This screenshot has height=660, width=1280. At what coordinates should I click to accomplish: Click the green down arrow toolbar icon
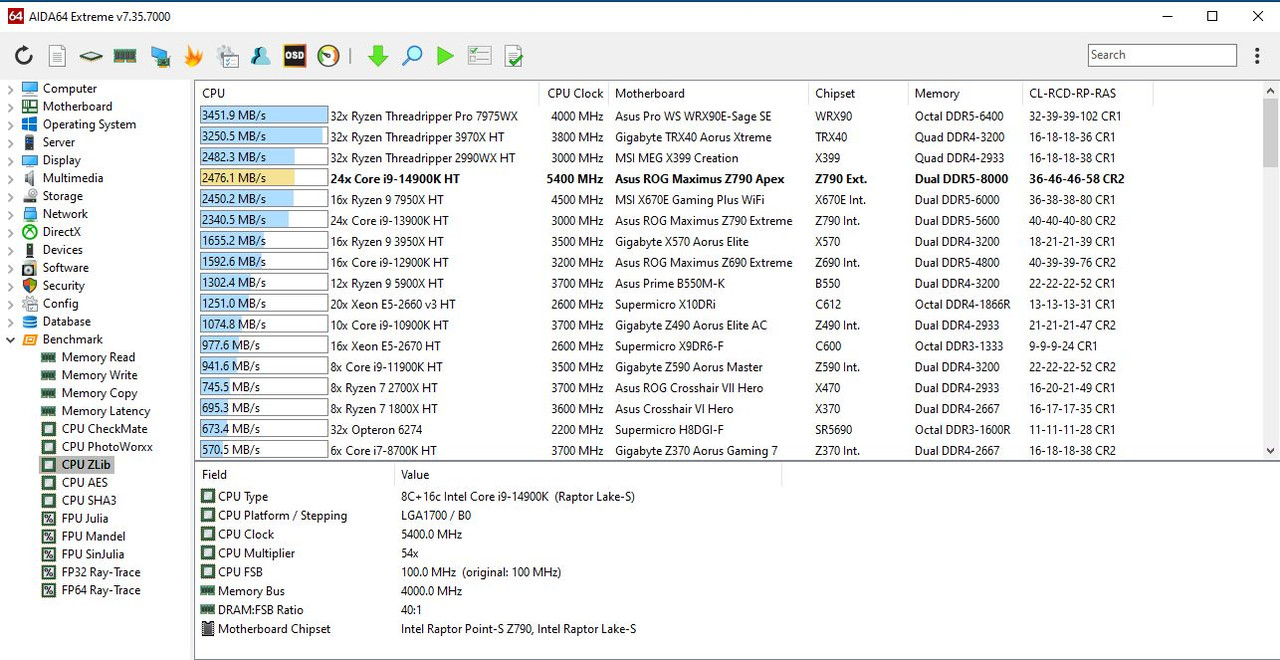coord(378,56)
